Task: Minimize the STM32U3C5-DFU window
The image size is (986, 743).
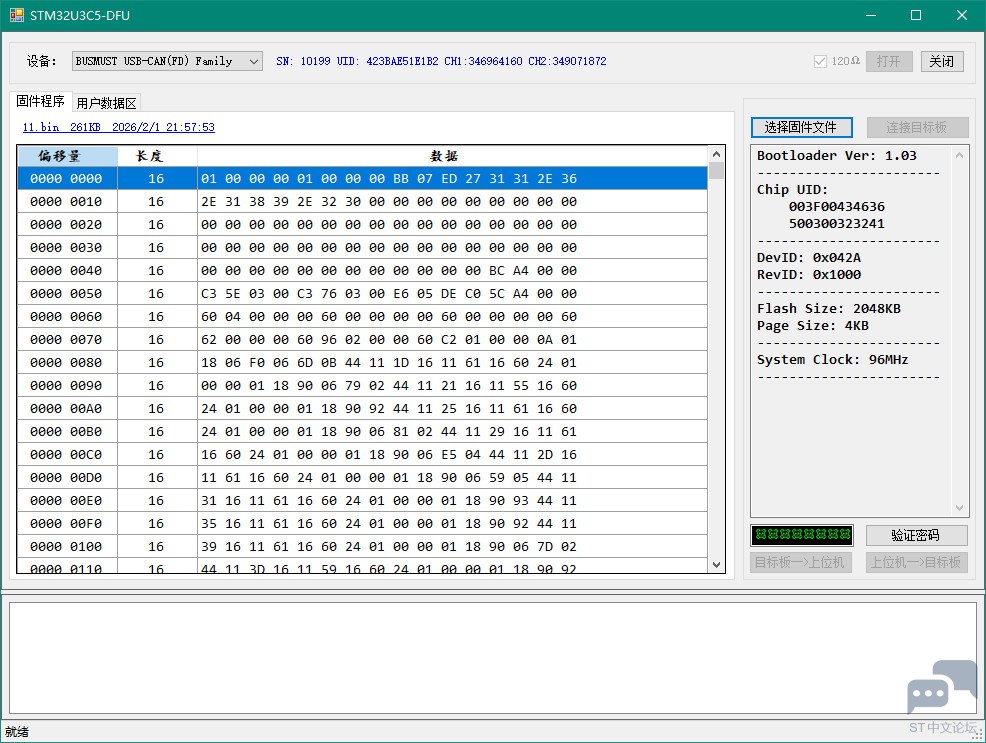Action: point(871,15)
